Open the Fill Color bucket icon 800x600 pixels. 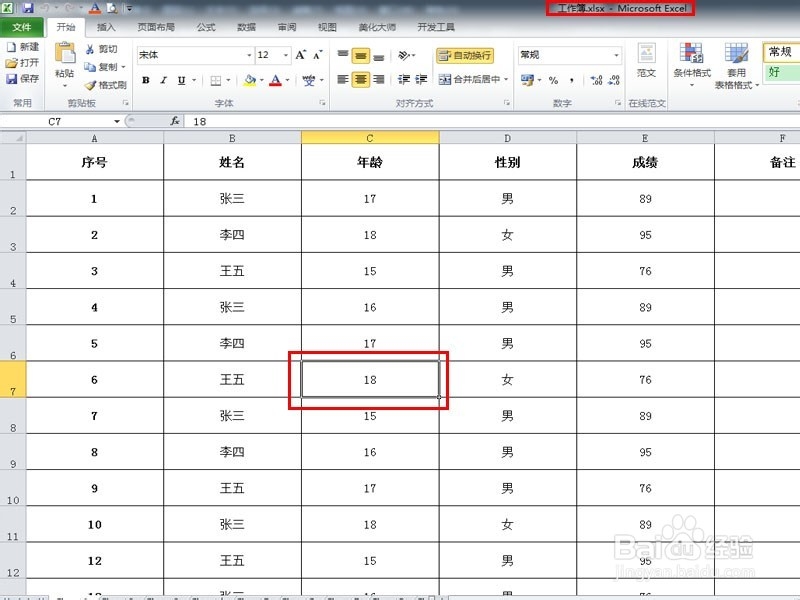tap(249, 80)
